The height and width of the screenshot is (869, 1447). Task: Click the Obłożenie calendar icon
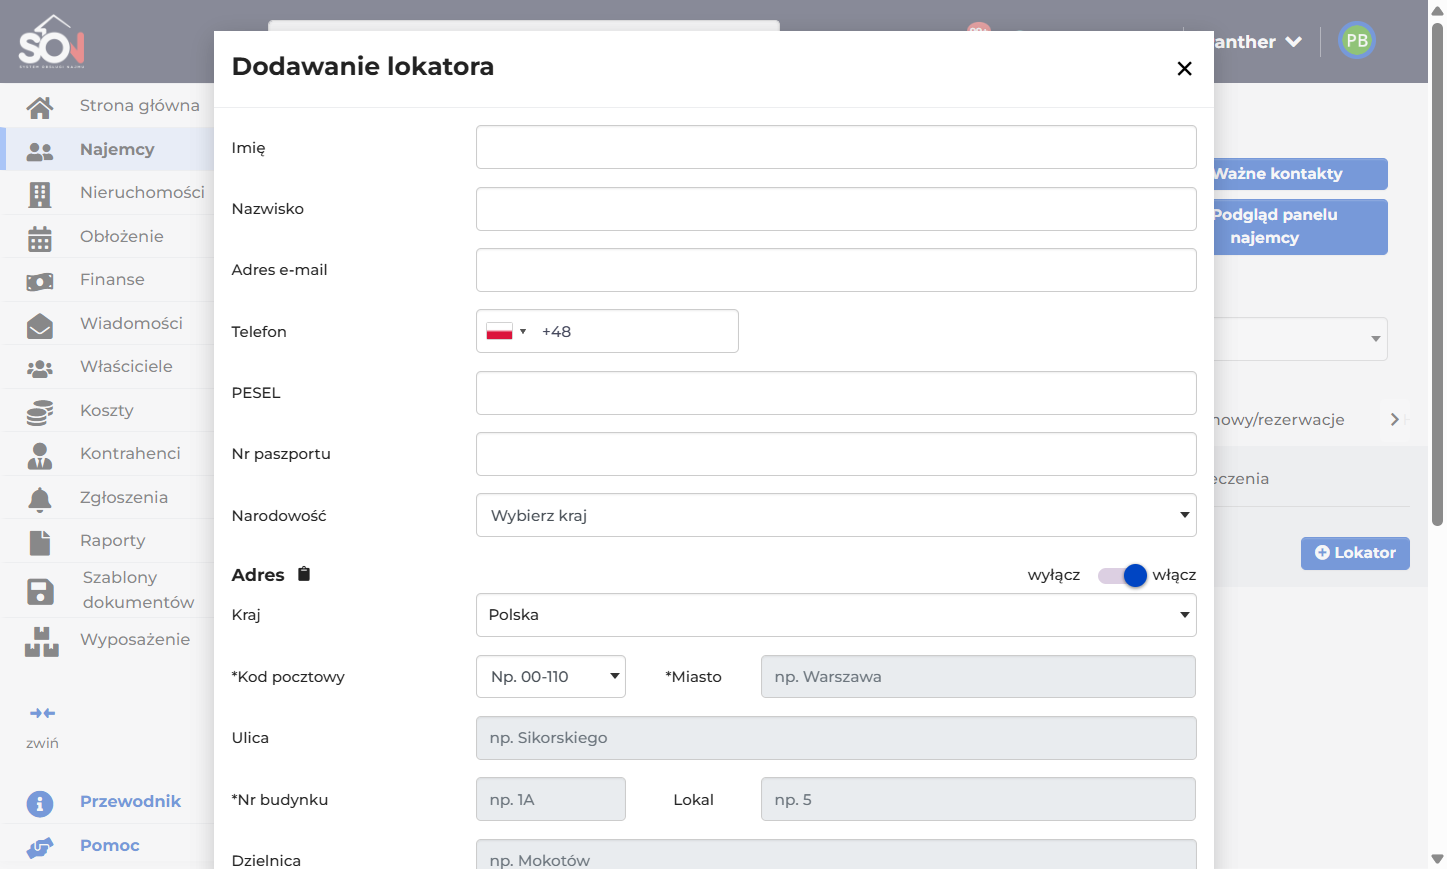(40, 238)
